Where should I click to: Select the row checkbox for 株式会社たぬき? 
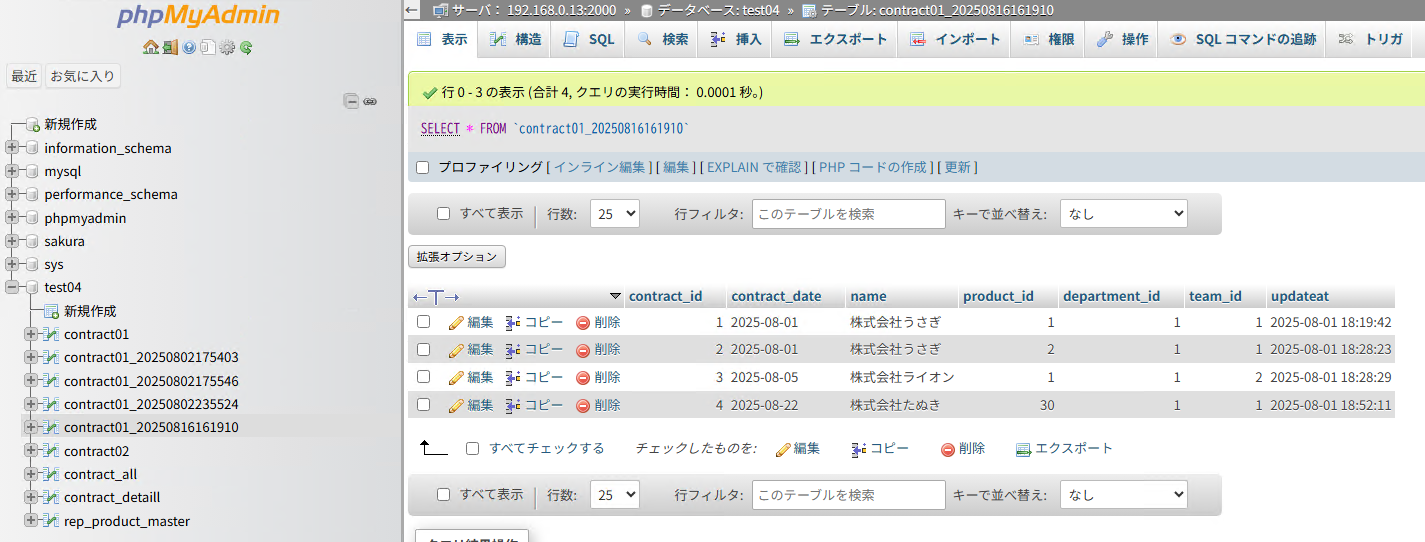coord(424,404)
